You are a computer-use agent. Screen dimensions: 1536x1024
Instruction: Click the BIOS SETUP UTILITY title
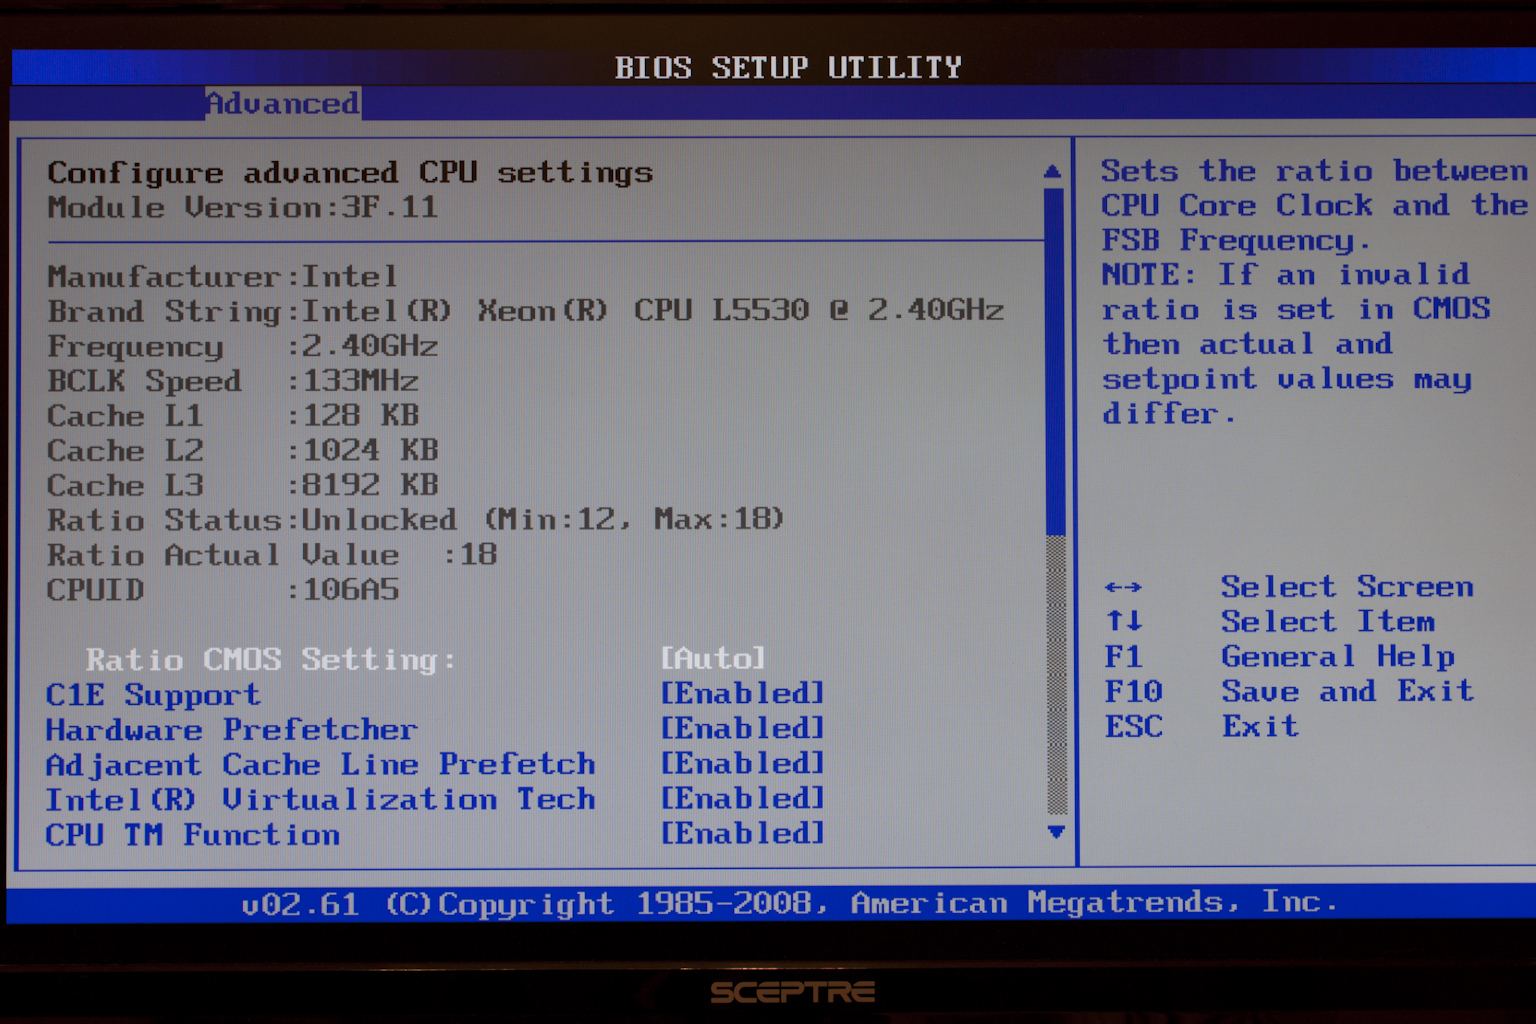point(788,67)
